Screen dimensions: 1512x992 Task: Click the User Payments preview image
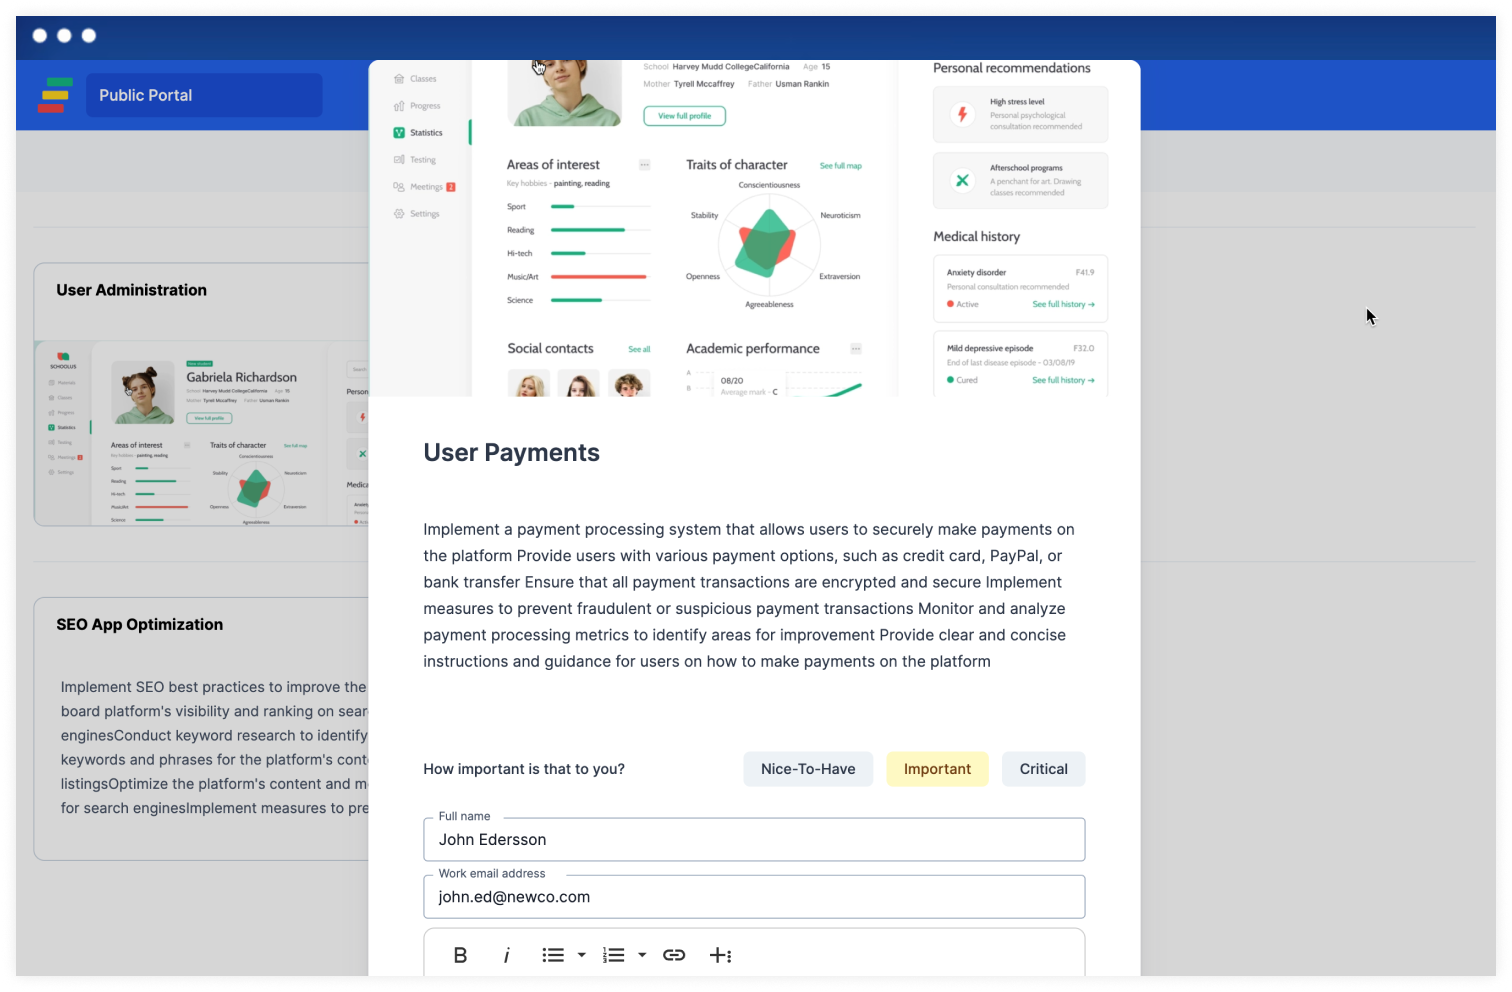pos(754,228)
